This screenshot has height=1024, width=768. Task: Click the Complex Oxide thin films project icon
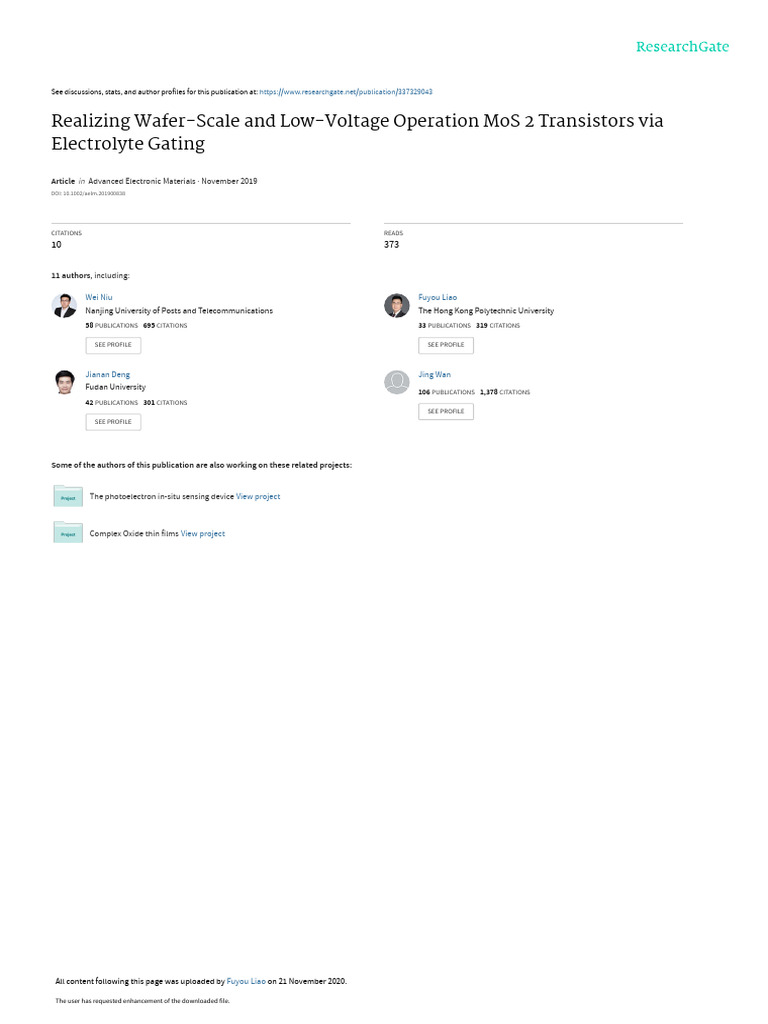(68, 533)
